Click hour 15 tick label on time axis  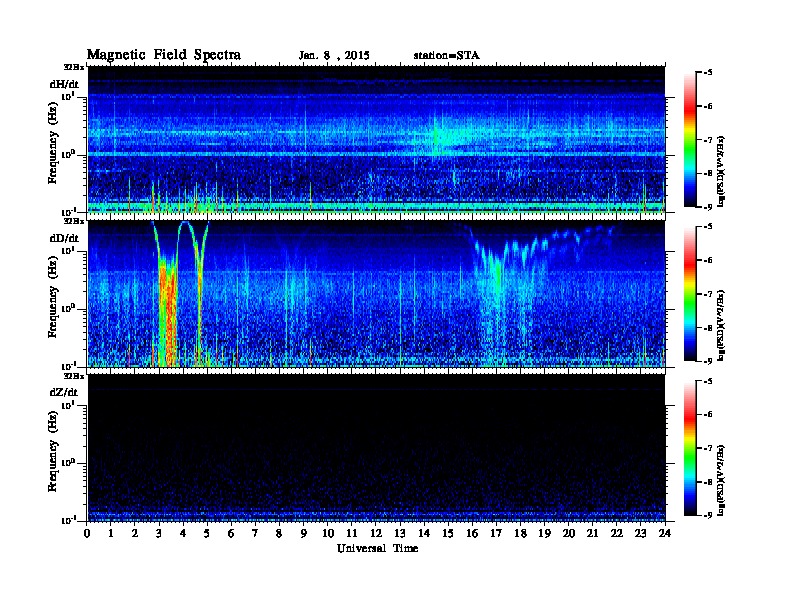click(448, 533)
